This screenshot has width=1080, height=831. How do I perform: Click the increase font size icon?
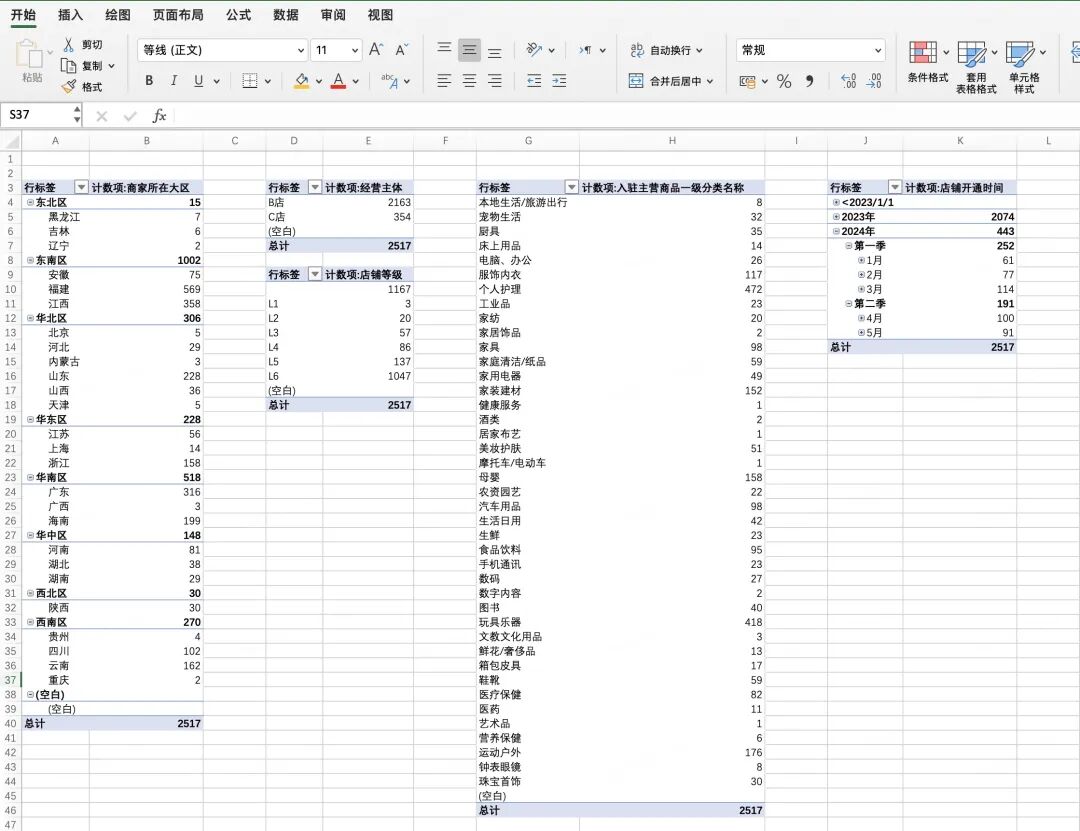[x=376, y=50]
